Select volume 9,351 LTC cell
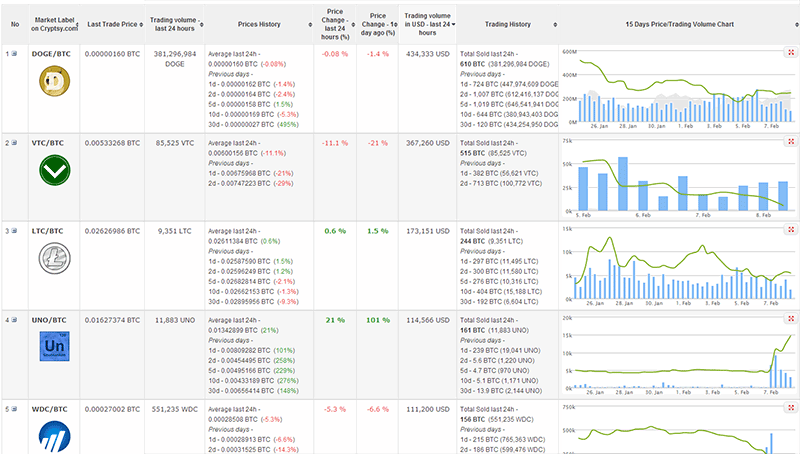Viewport: 800px width, 454px height. (174, 231)
